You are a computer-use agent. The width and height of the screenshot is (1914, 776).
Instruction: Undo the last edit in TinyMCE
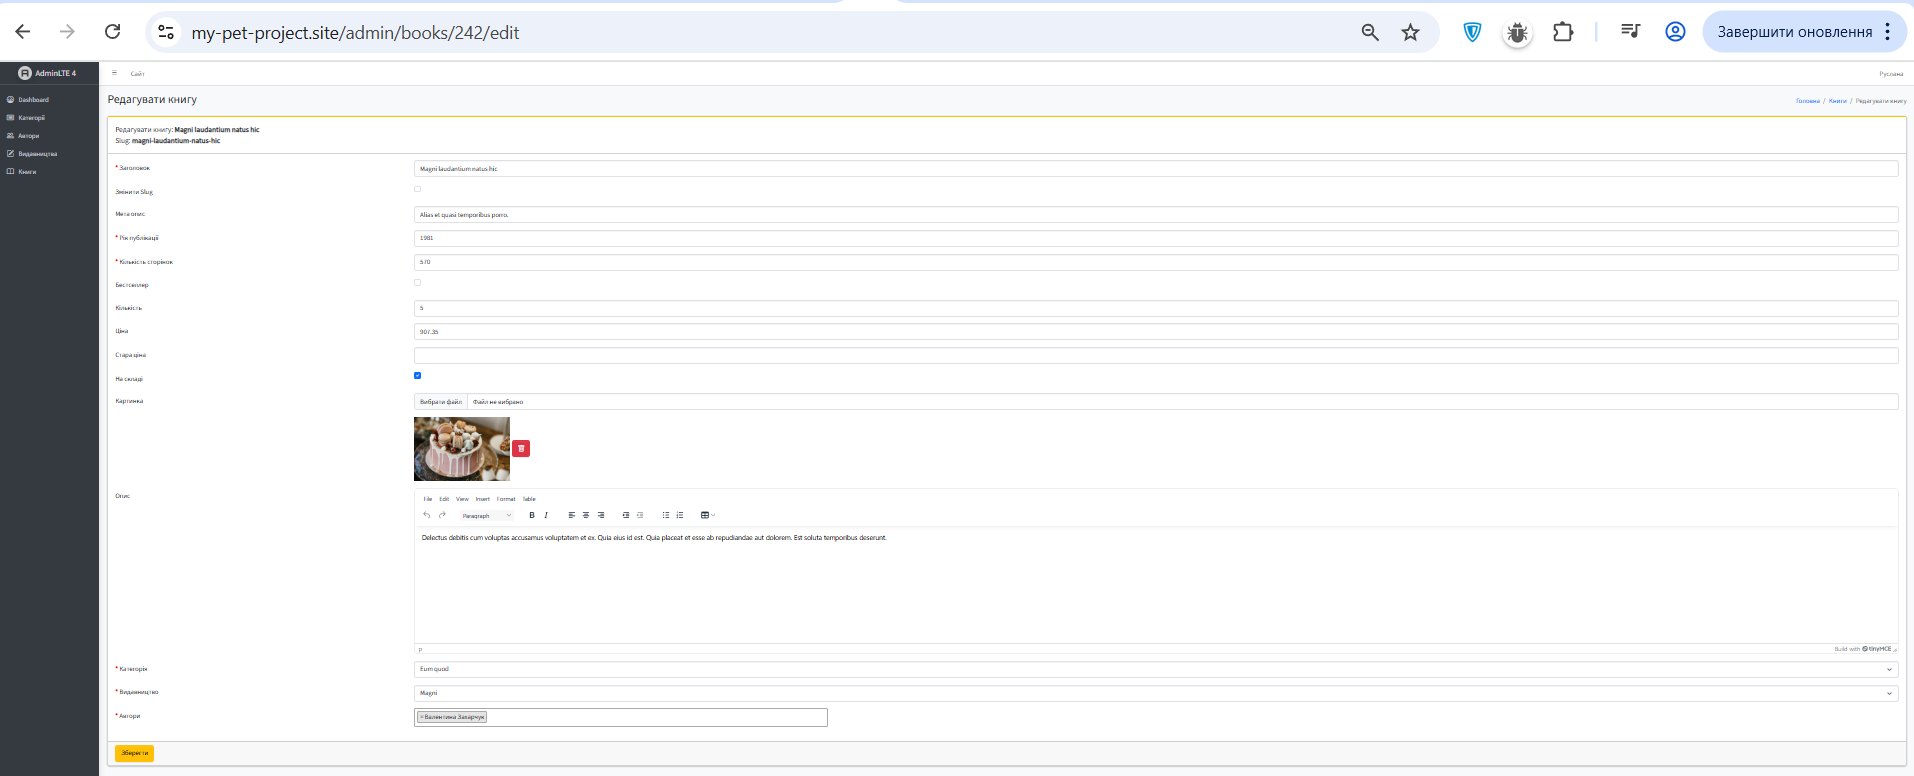point(427,515)
